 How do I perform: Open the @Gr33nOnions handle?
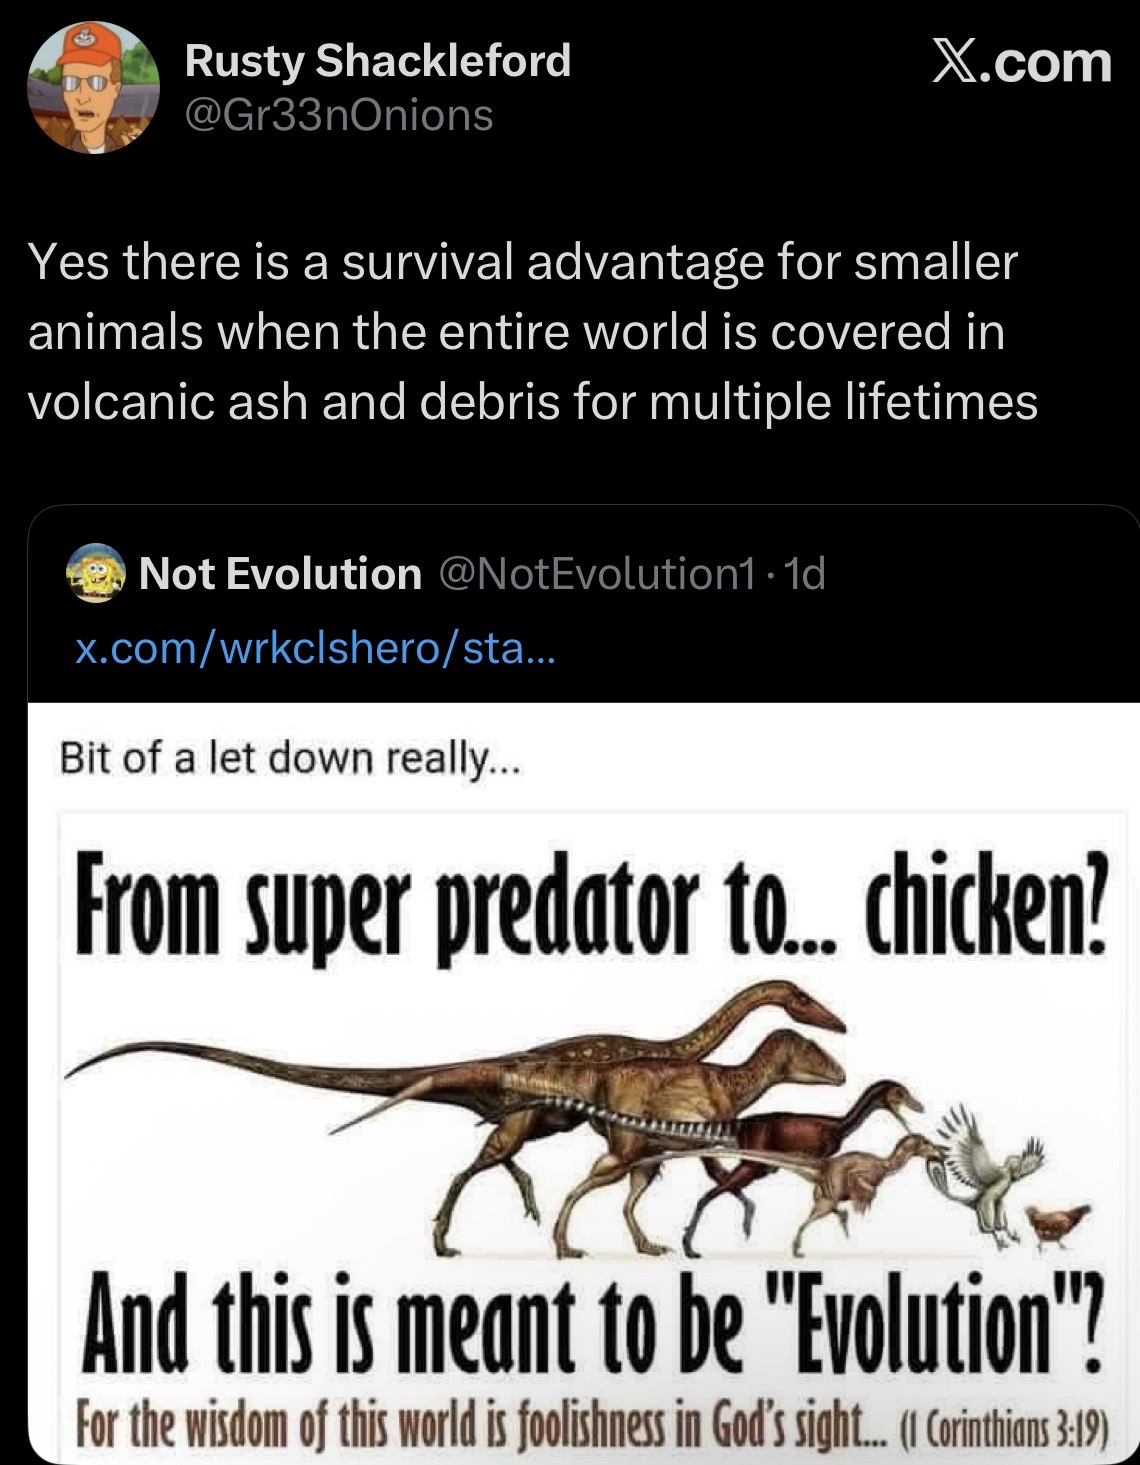(x=339, y=115)
